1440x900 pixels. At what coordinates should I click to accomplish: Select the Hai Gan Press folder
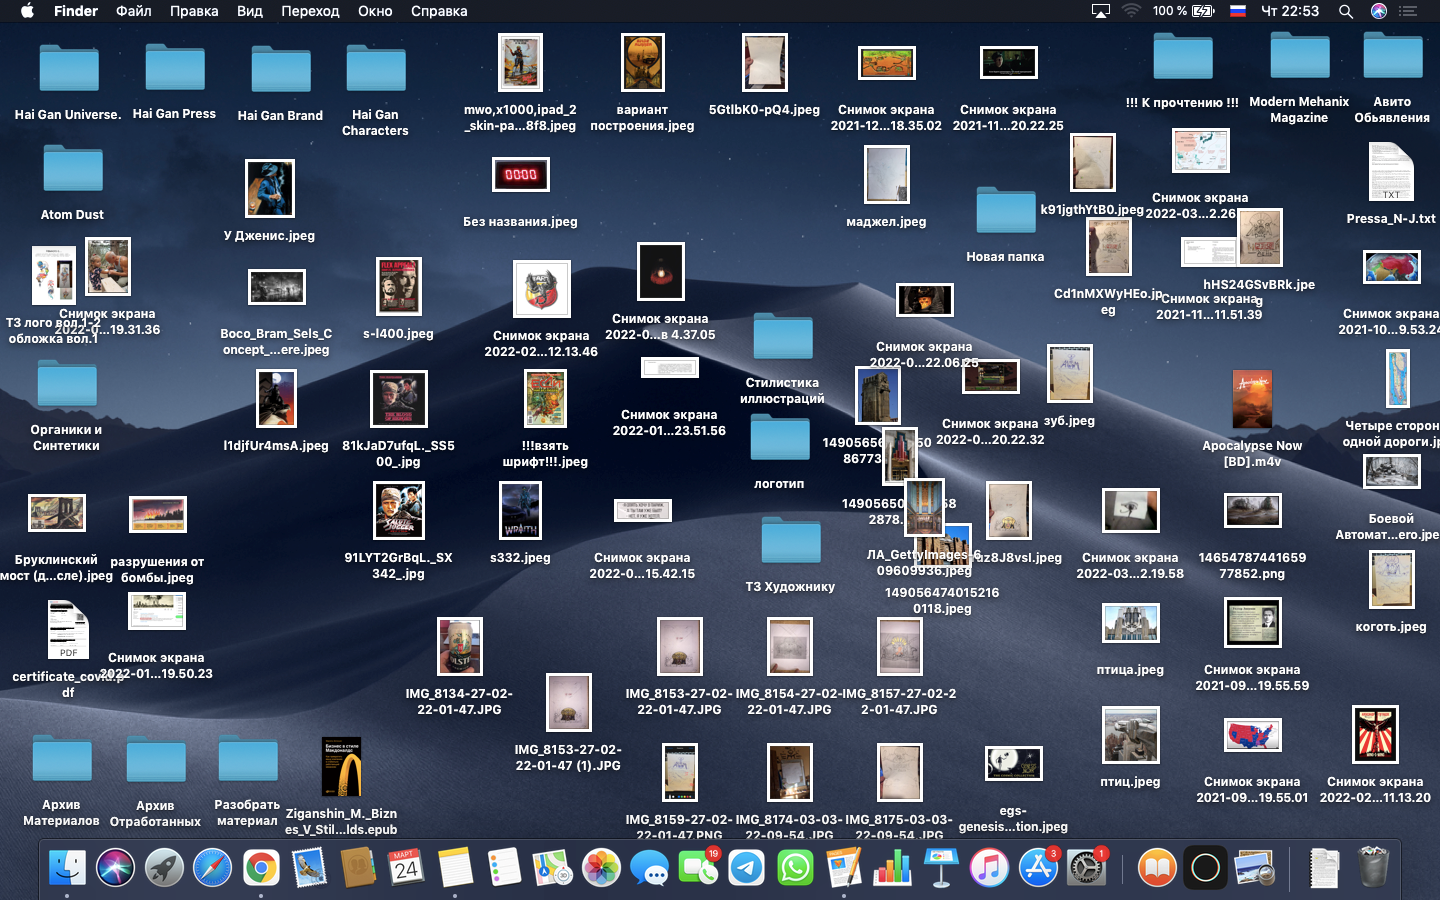click(174, 69)
